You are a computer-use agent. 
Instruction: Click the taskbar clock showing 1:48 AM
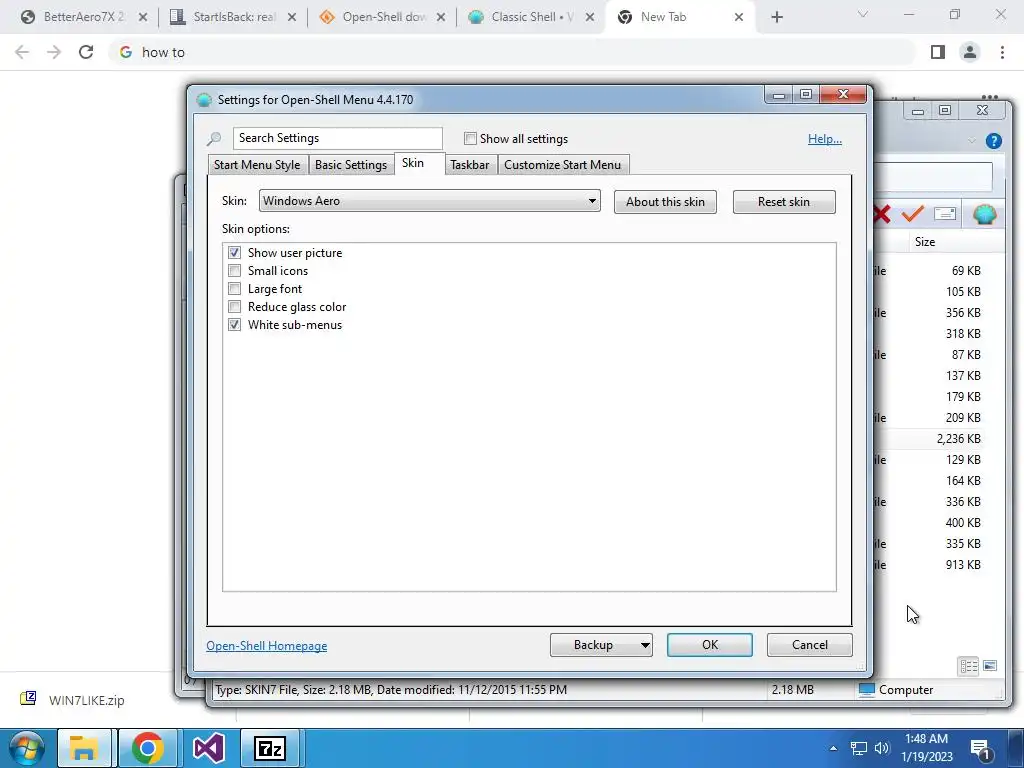[x=926, y=748]
